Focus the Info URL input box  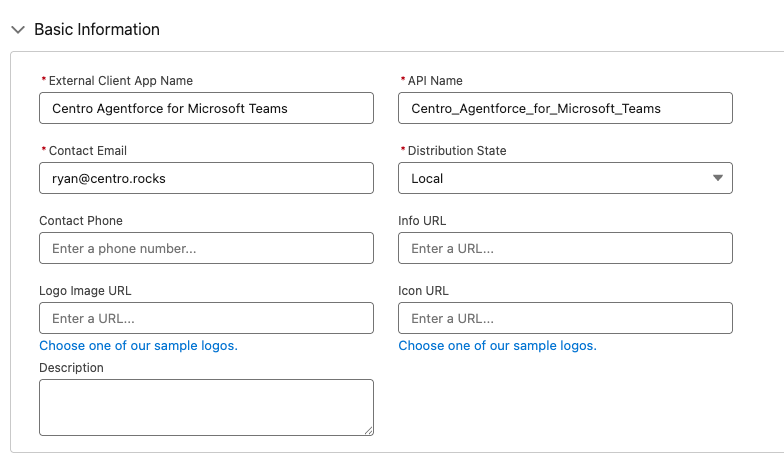pyautogui.click(x=565, y=248)
